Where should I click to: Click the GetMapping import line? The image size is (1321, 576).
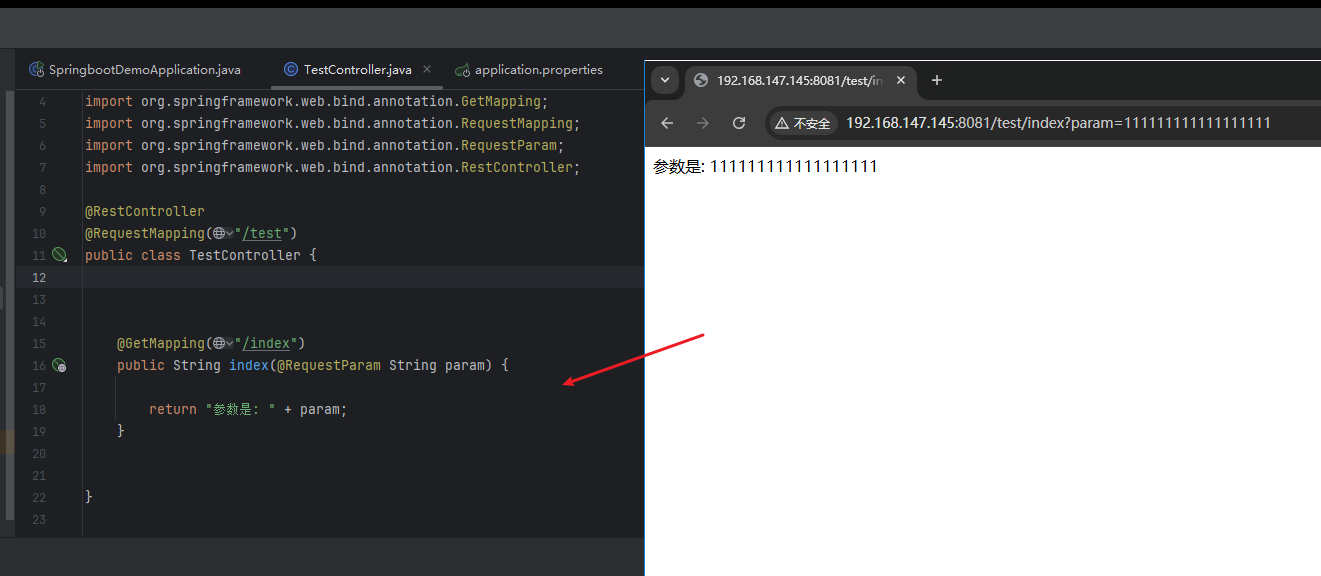(316, 101)
